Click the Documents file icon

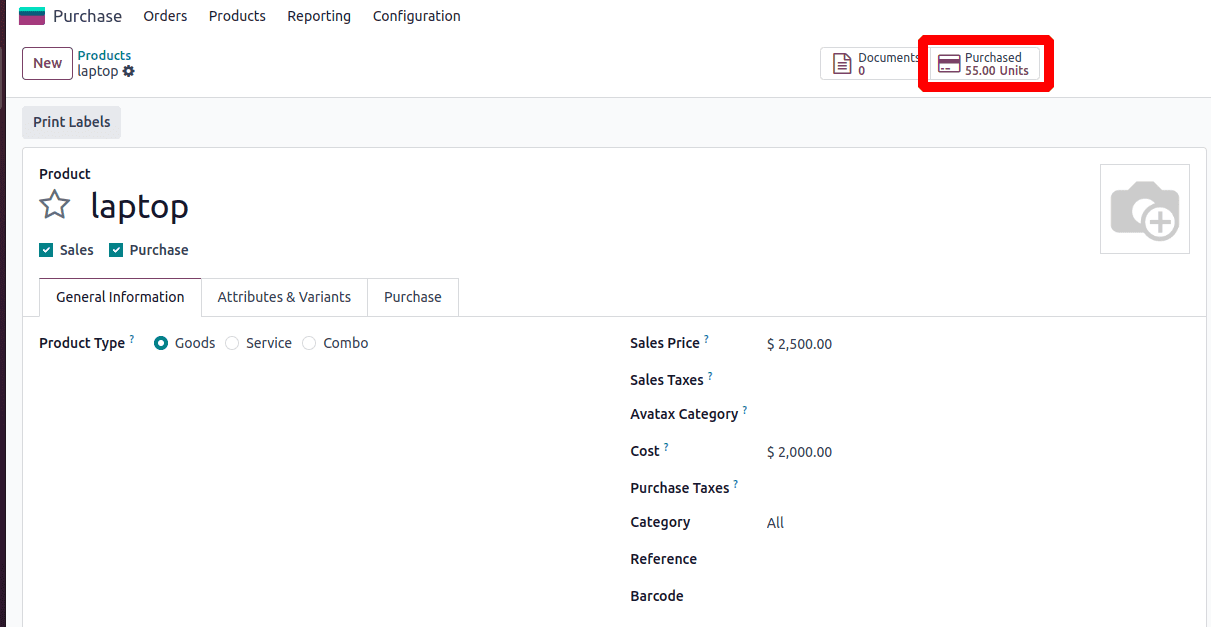[842, 64]
